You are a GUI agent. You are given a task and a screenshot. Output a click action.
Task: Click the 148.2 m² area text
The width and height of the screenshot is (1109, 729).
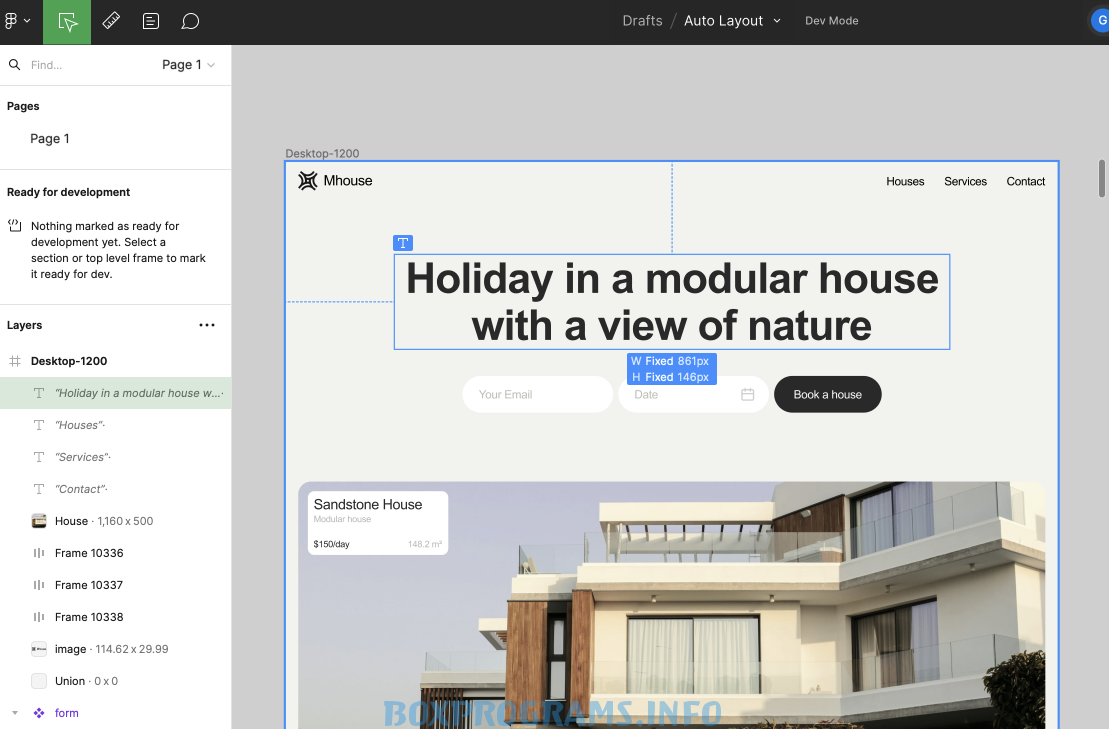[425, 544]
